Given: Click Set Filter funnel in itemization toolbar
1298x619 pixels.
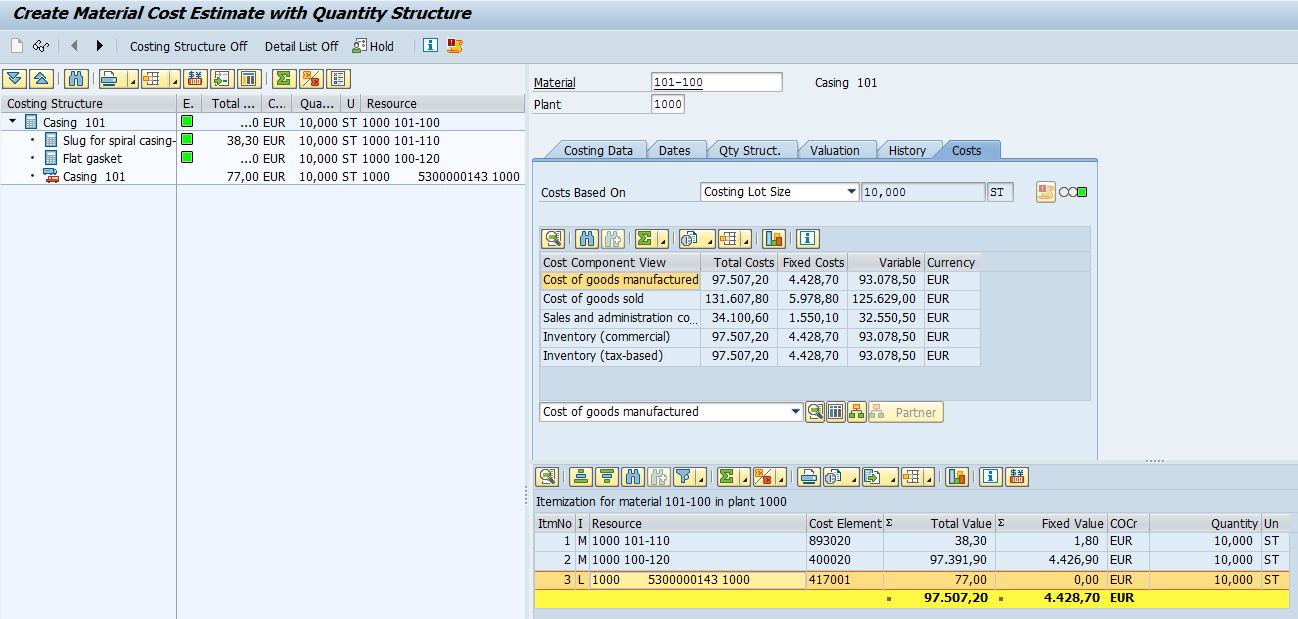Looking at the screenshot, I should 683,477.
